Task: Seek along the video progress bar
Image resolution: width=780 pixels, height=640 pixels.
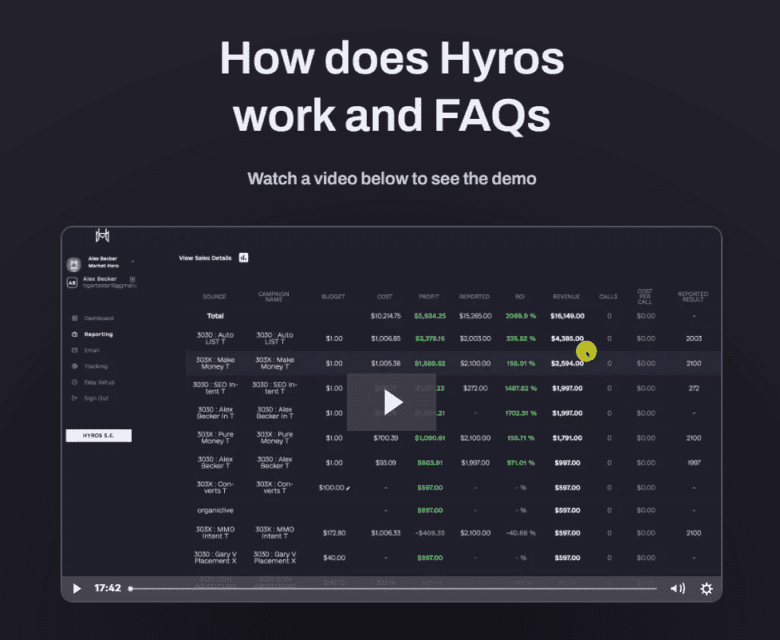Action: point(393,589)
